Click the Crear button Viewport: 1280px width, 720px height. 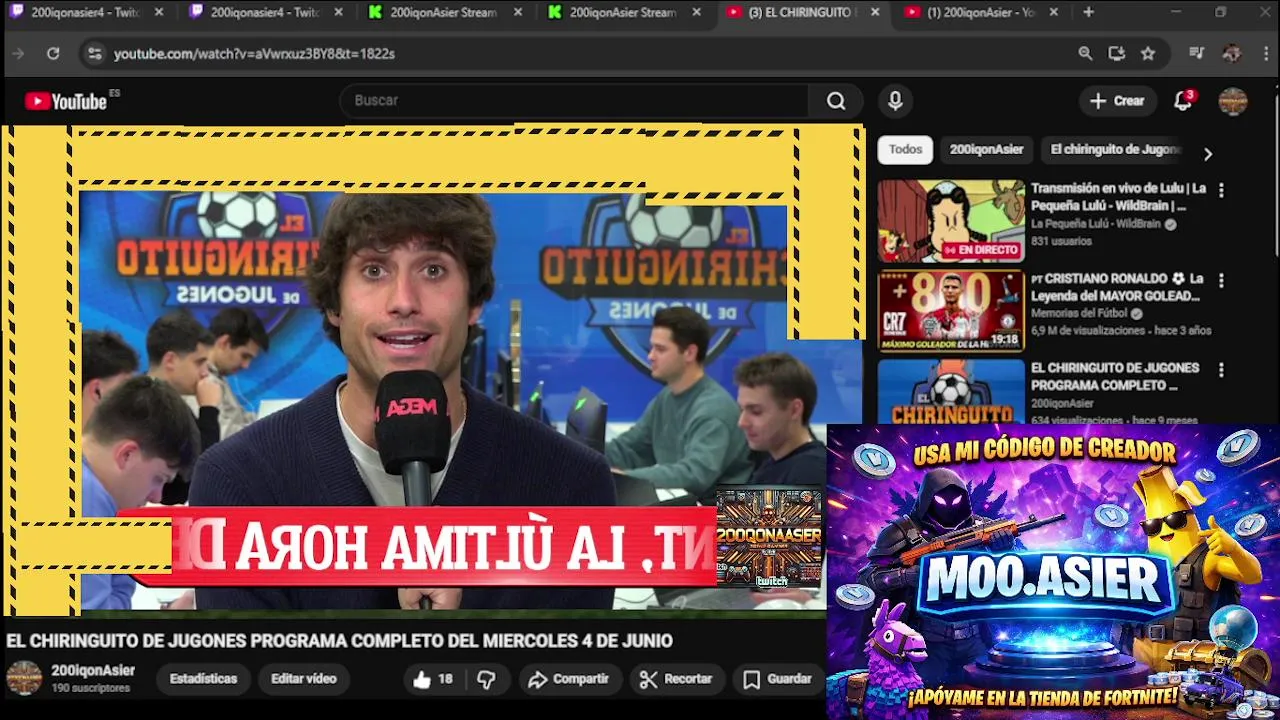pyautogui.click(x=1116, y=100)
